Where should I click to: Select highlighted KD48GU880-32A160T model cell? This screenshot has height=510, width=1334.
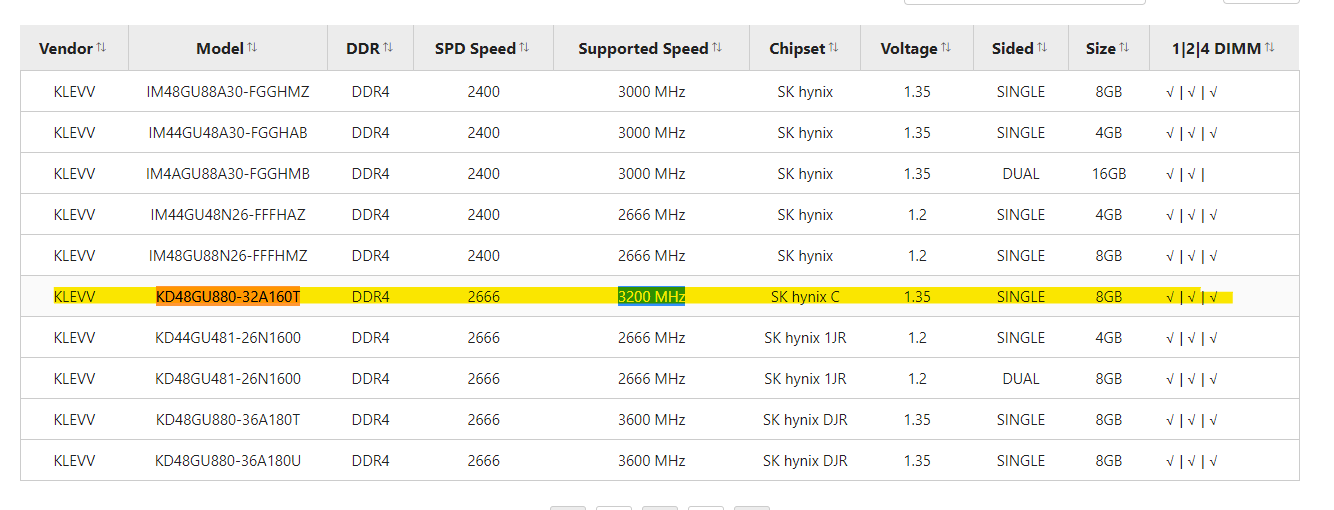(228, 297)
